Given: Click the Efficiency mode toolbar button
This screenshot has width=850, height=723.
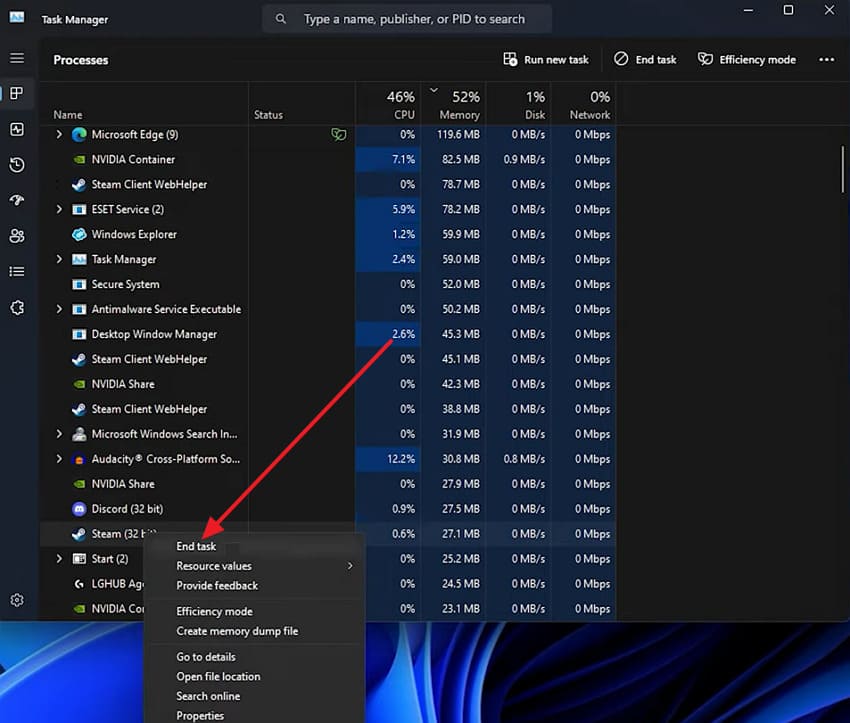Looking at the screenshot, I should [x=746, y=59].
